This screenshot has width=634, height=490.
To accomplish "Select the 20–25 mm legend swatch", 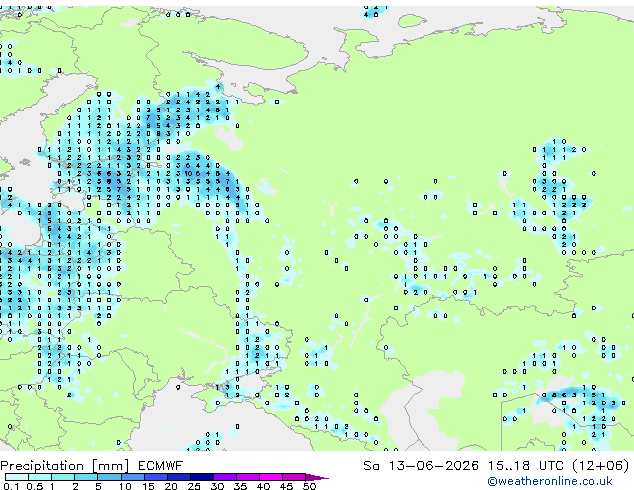I will click(x=179, y=477).
